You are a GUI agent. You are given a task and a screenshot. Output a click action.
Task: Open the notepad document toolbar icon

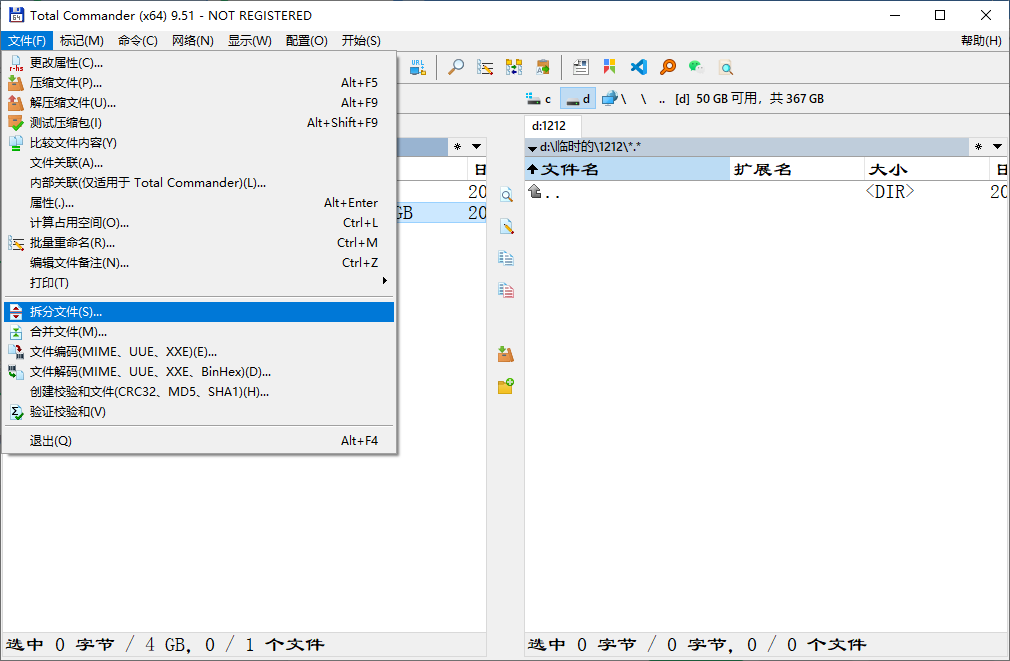click(x=580, y=67)
